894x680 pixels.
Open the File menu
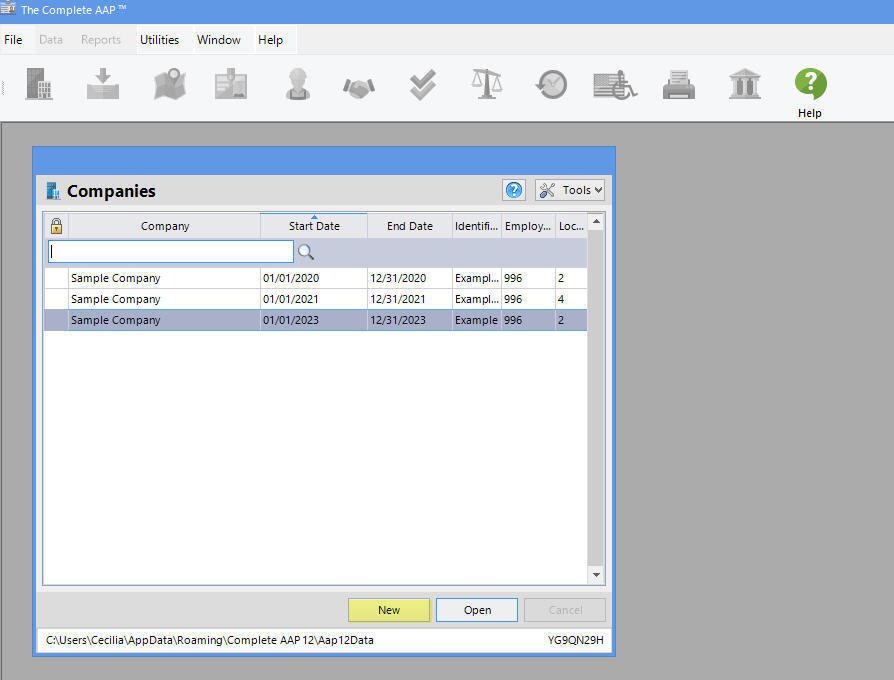point(13,40)
